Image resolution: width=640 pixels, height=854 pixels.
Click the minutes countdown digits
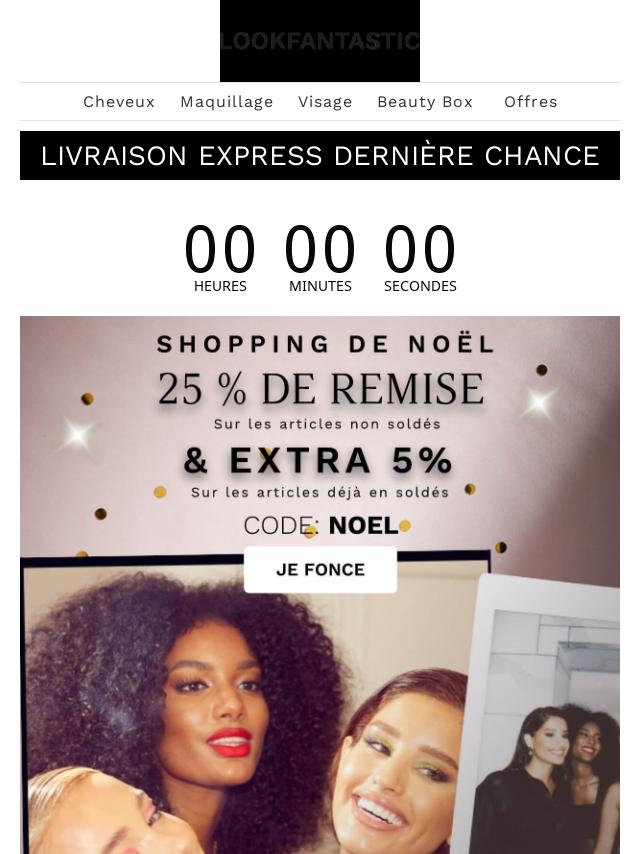(320, 249)
